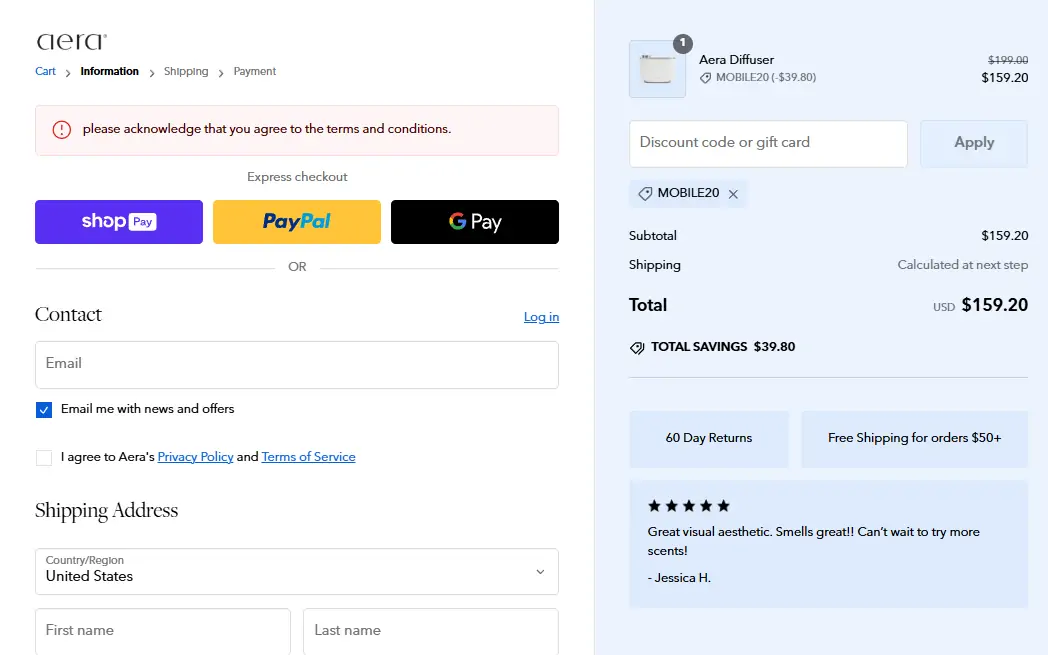The width and height of the screenshot is (1048, 655).
Task: Click the Email input field
Action: pos(297,364)
